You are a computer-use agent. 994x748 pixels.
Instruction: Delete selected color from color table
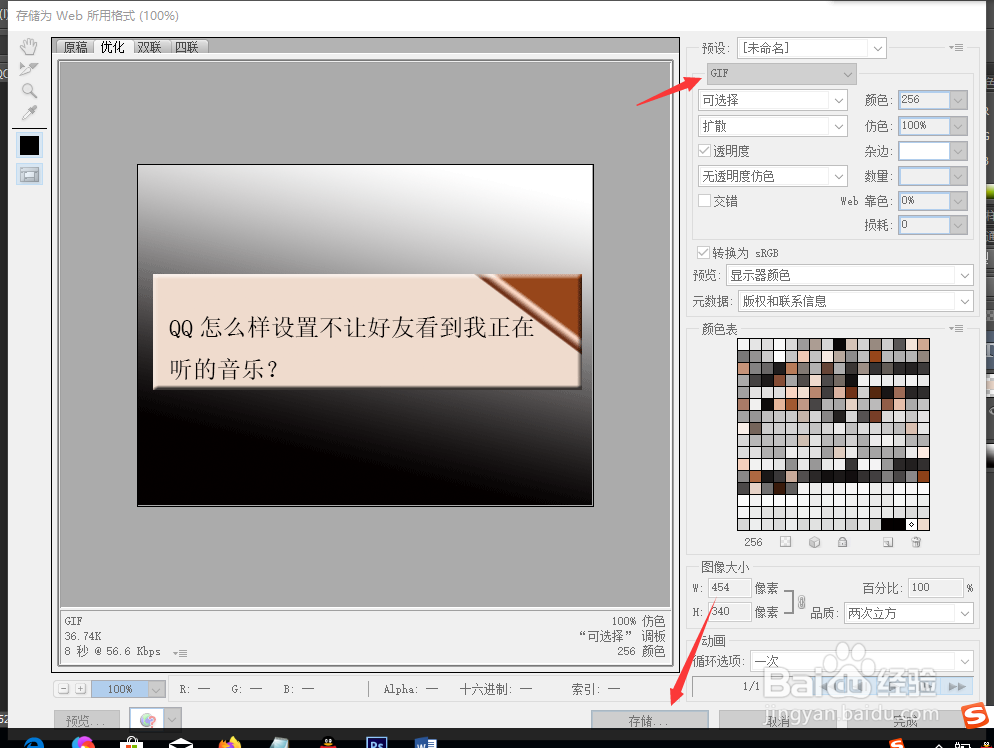point(916,542)
